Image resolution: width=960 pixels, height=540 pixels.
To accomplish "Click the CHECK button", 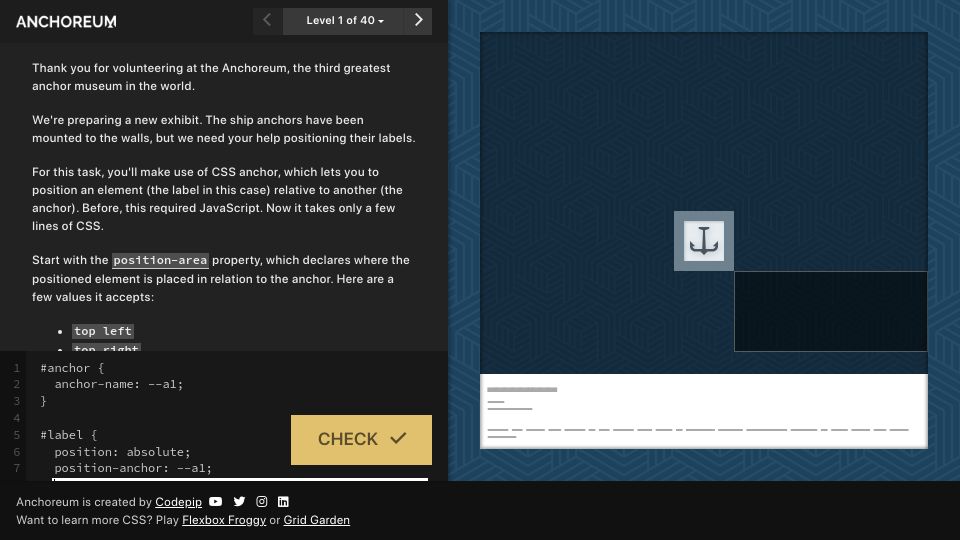I will click(361, 440).
